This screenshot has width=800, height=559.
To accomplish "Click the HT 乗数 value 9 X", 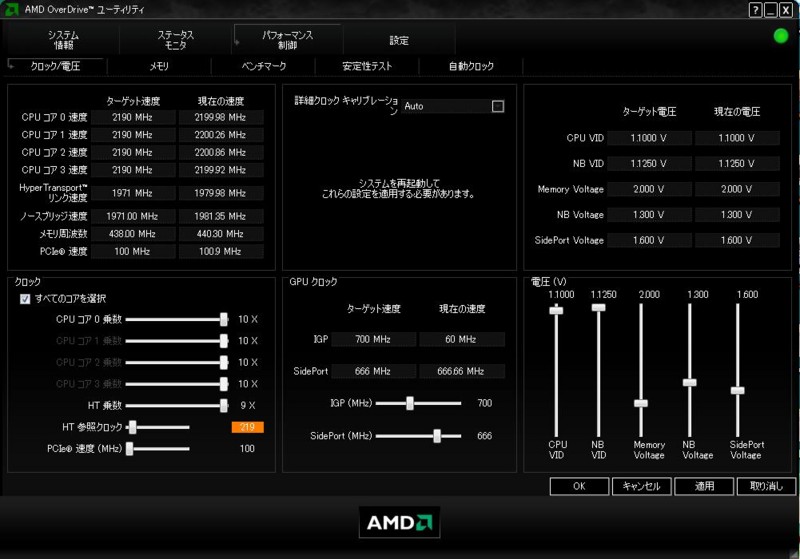I will [248, 405].
